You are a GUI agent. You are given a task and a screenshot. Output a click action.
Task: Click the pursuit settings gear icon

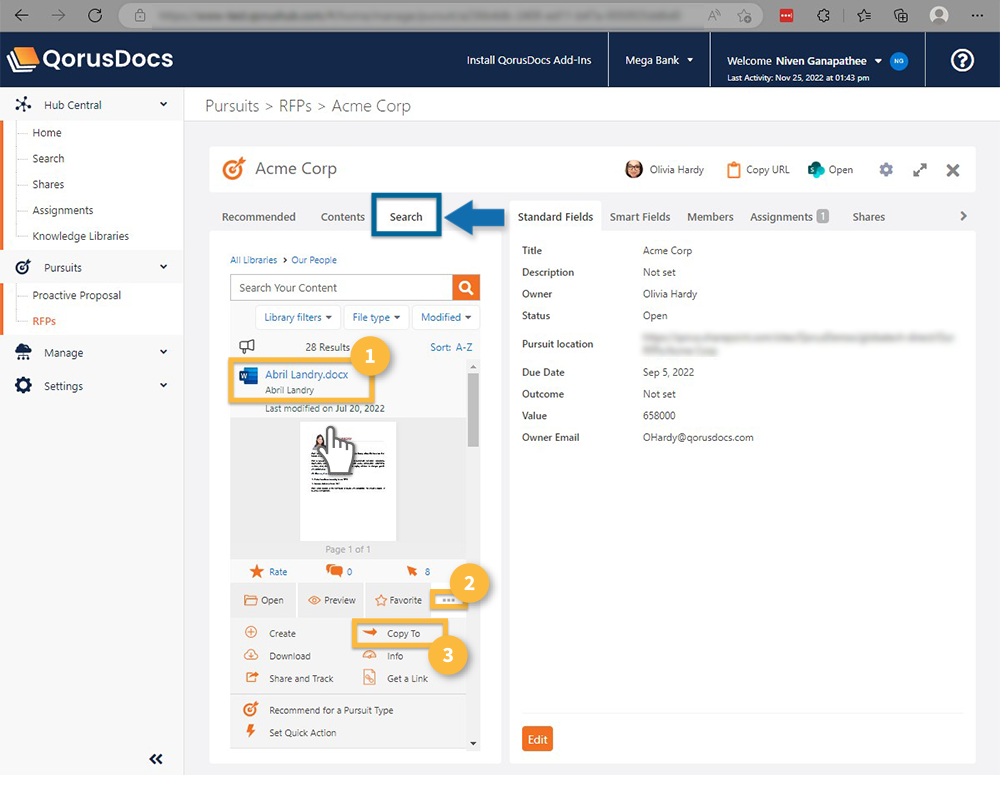886,170
